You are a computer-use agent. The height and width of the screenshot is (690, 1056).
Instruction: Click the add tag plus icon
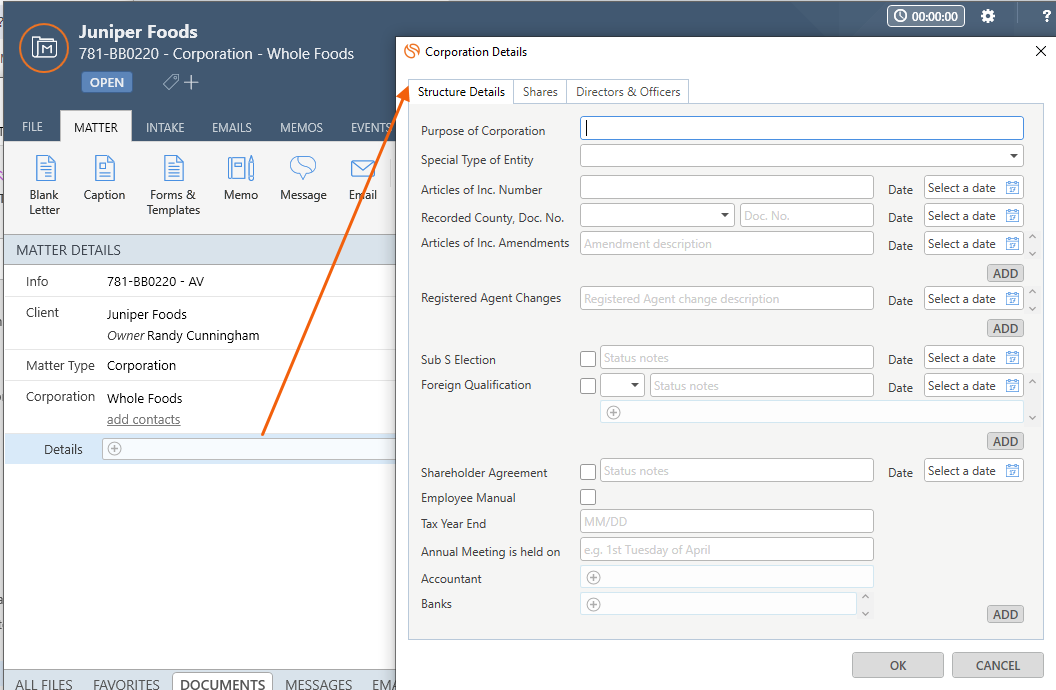coord(191,82)
